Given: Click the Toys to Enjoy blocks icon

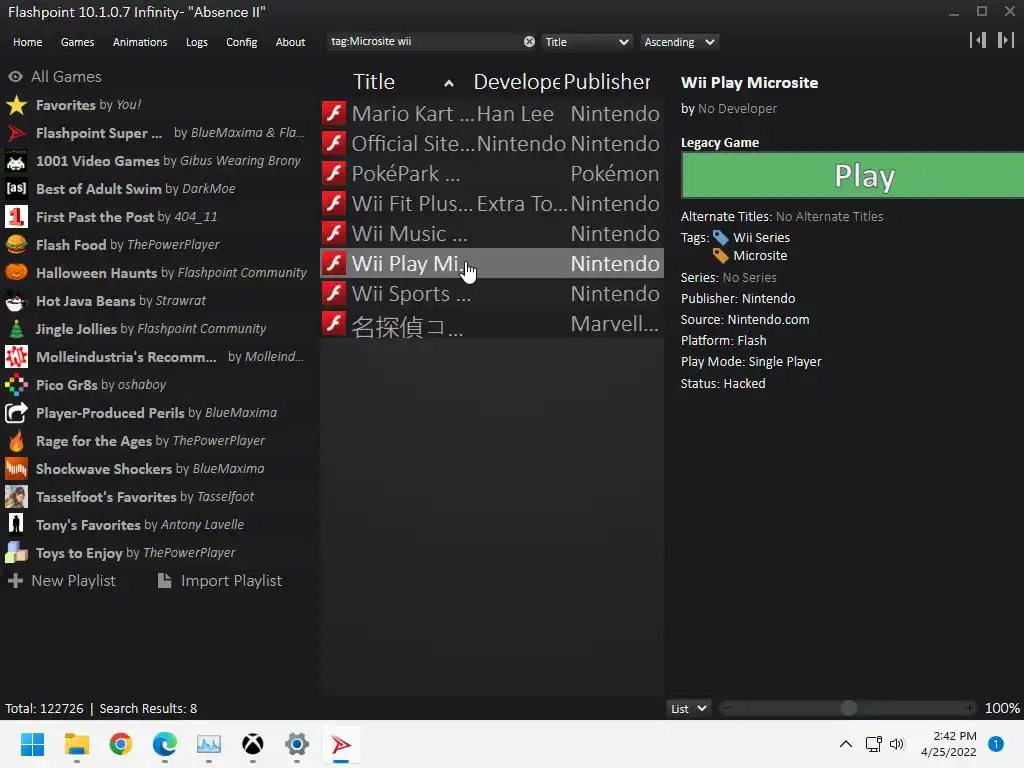Looking at the screenshot, I should click(16, 553).
